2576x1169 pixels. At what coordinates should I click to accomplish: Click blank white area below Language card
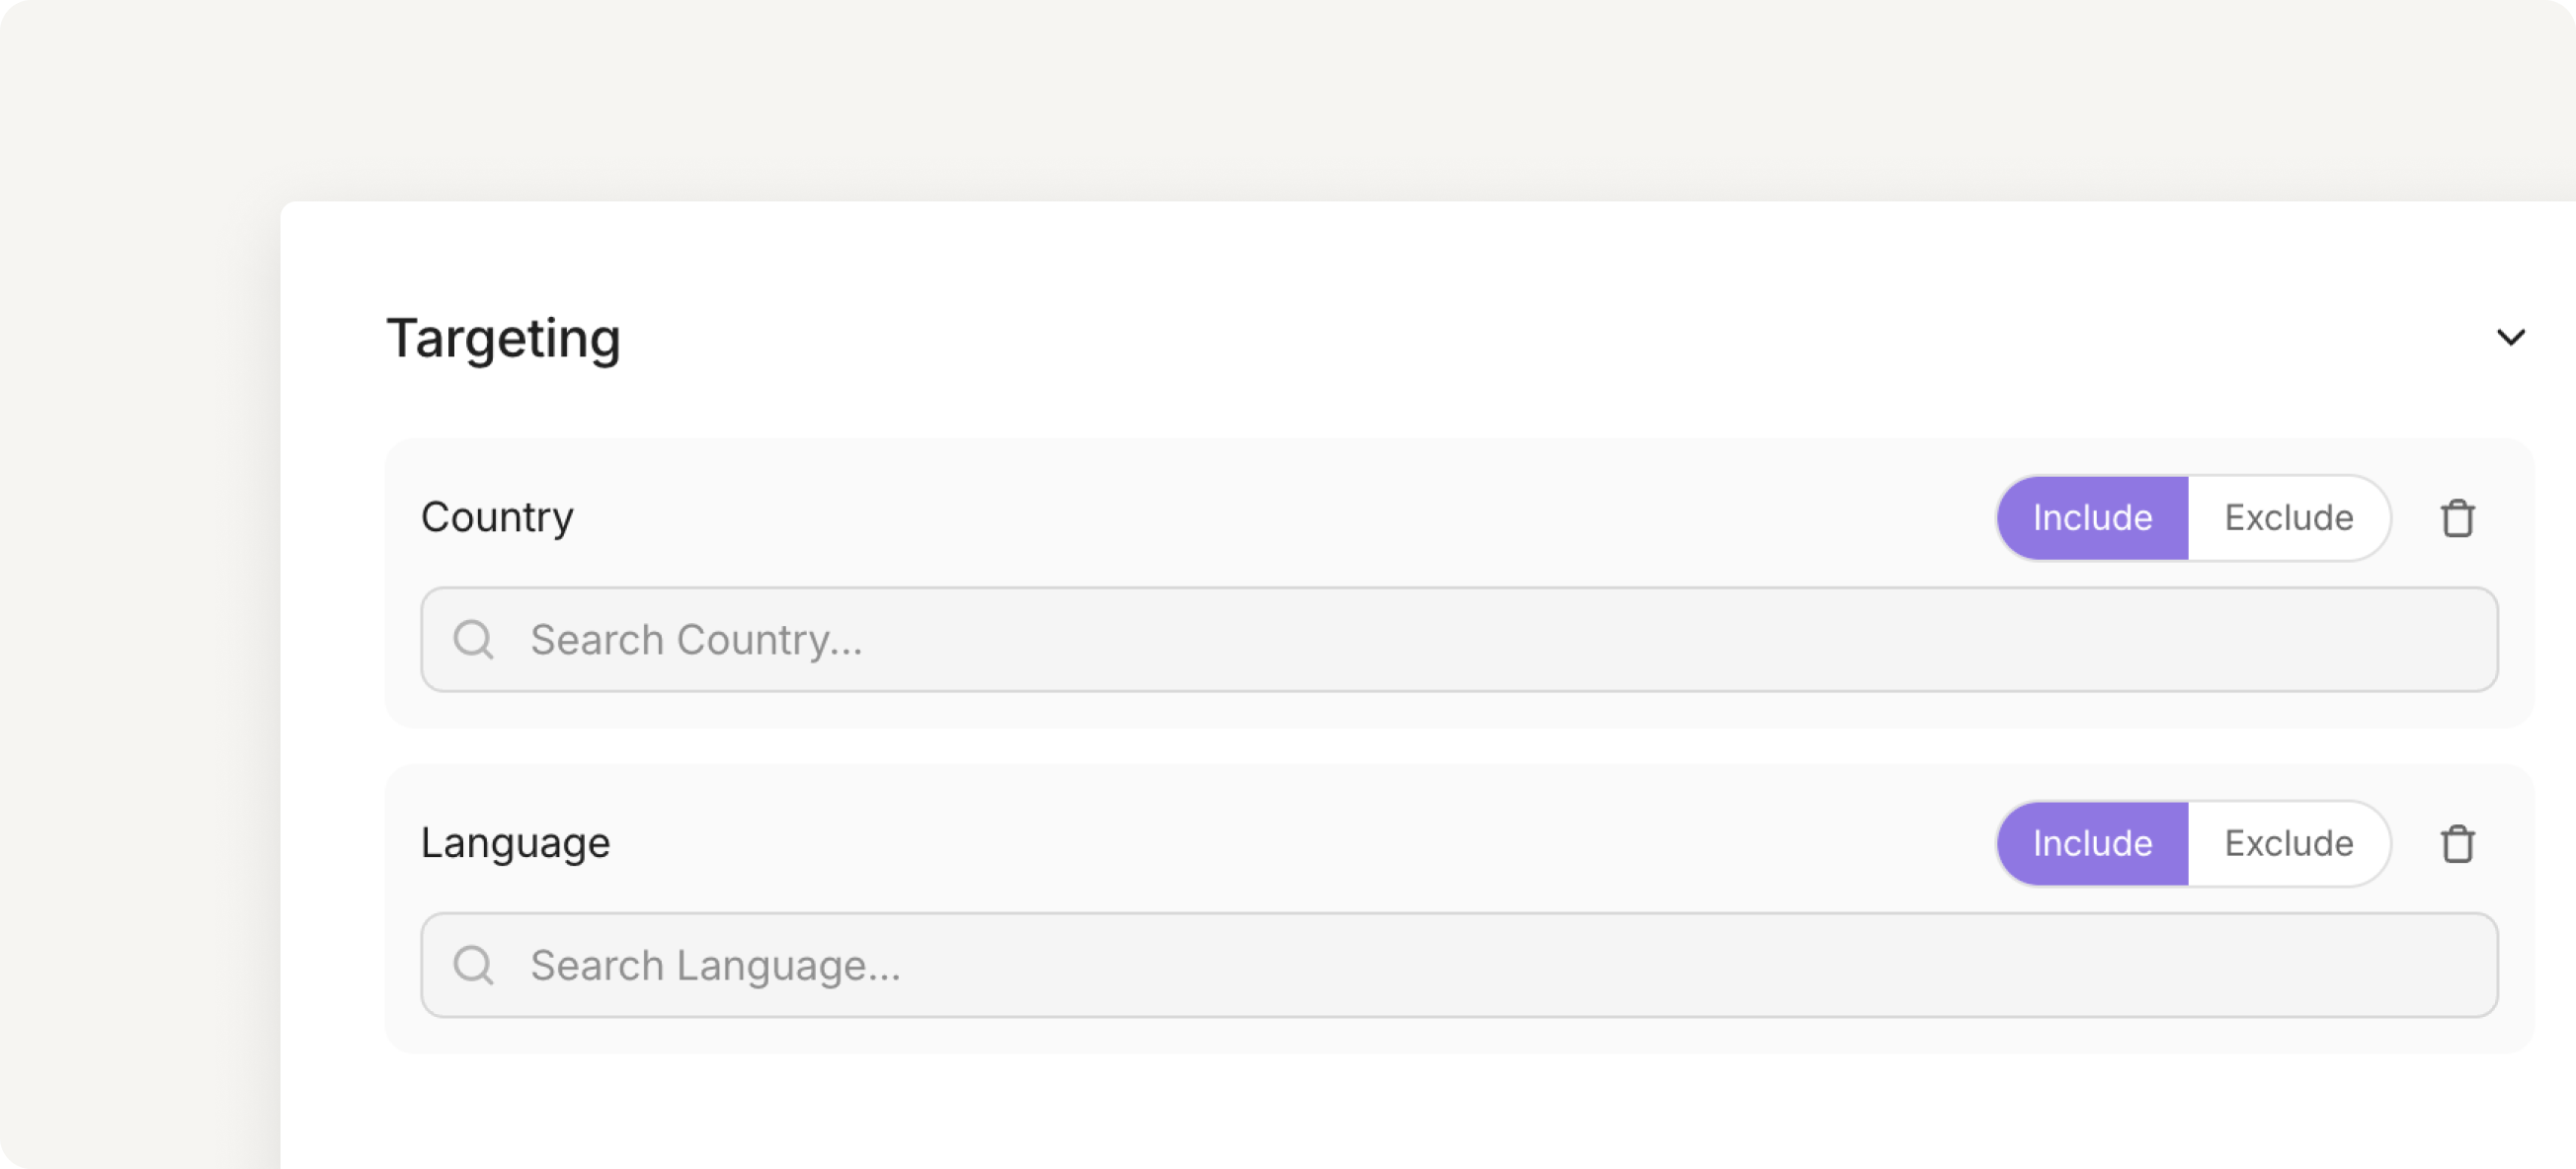pyautogui.click(x=1400, y=1112)
